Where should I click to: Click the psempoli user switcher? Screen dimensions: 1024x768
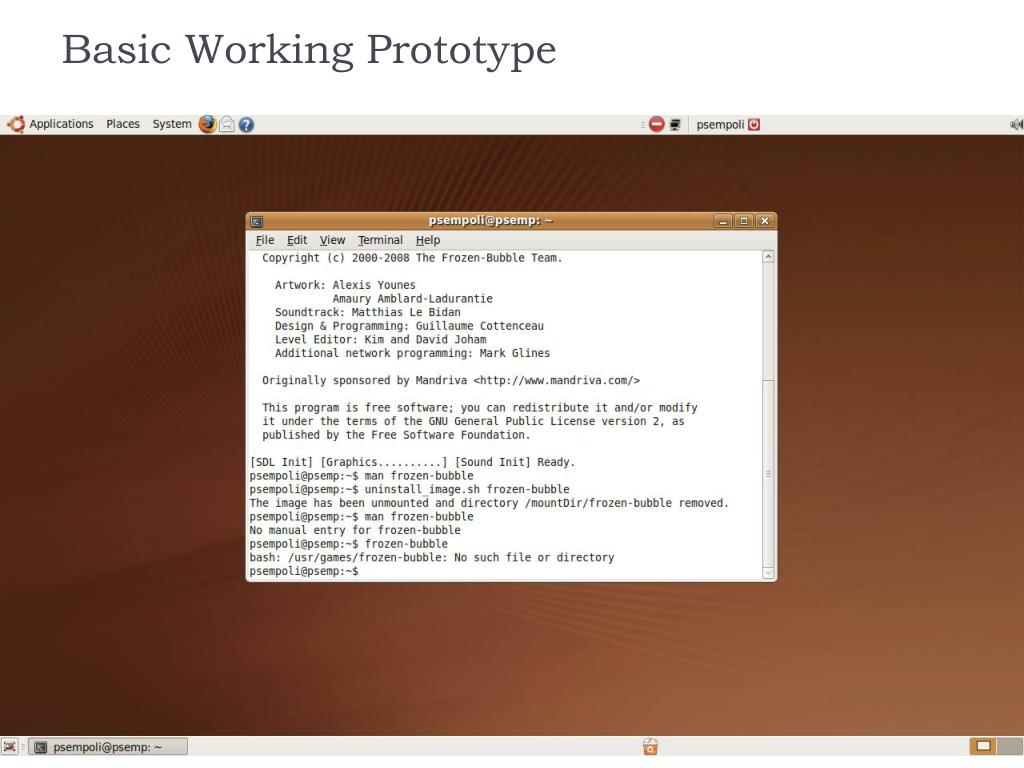[720, 124]
